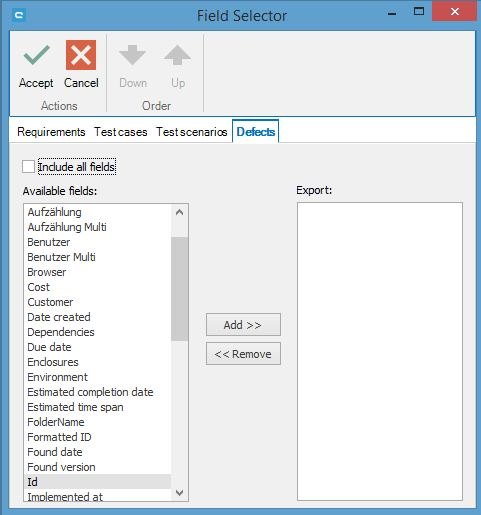Click the available fields scrollbar thumb
The image size is (481, 515).
pyautogui.click(x=179, y=289)
